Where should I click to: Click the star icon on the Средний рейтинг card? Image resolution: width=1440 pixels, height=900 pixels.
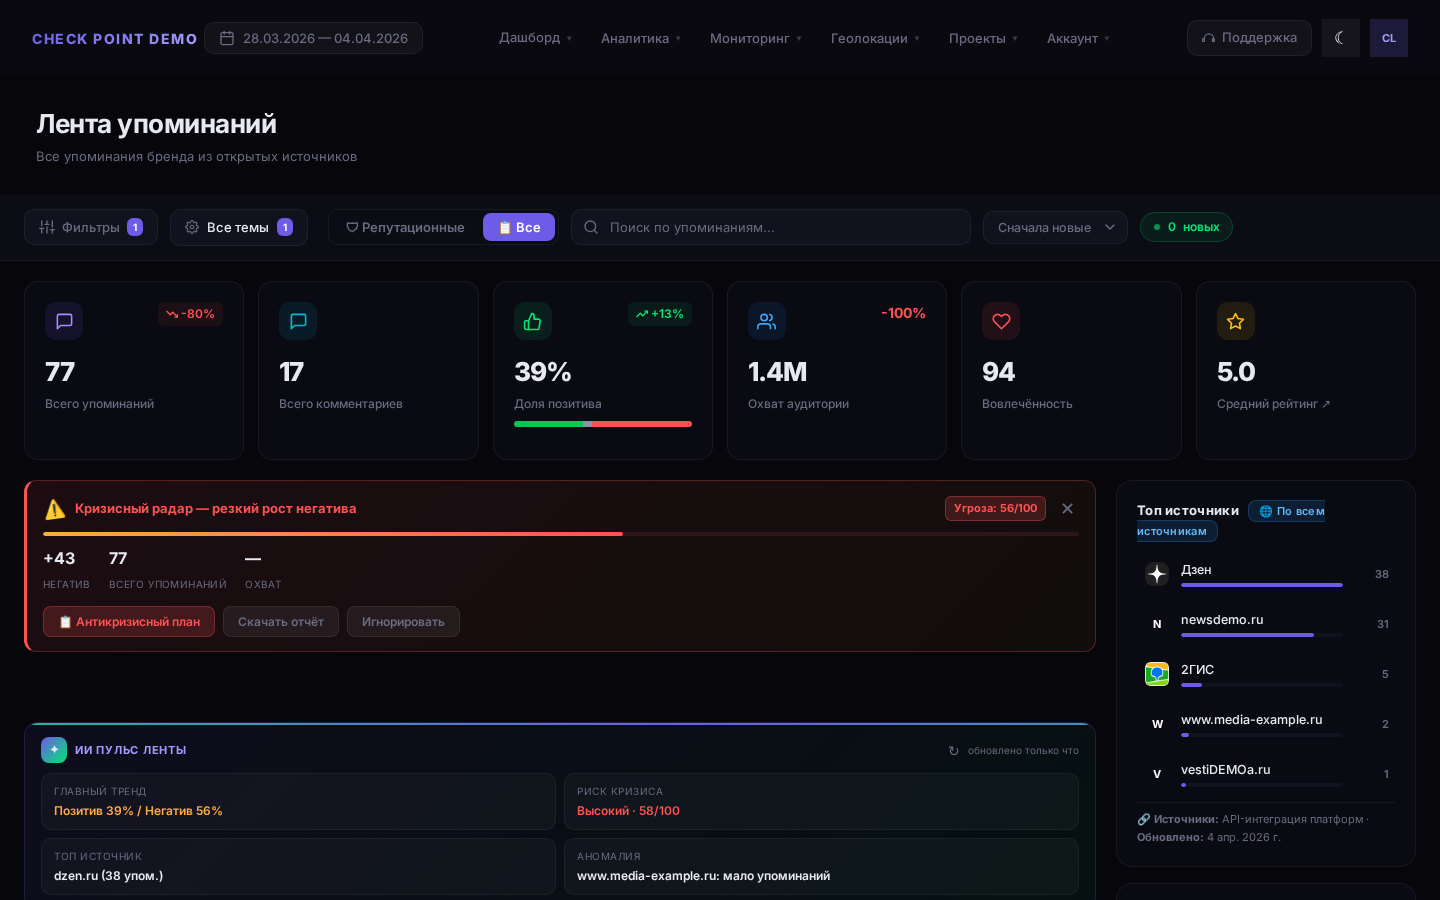point(1235,321)
